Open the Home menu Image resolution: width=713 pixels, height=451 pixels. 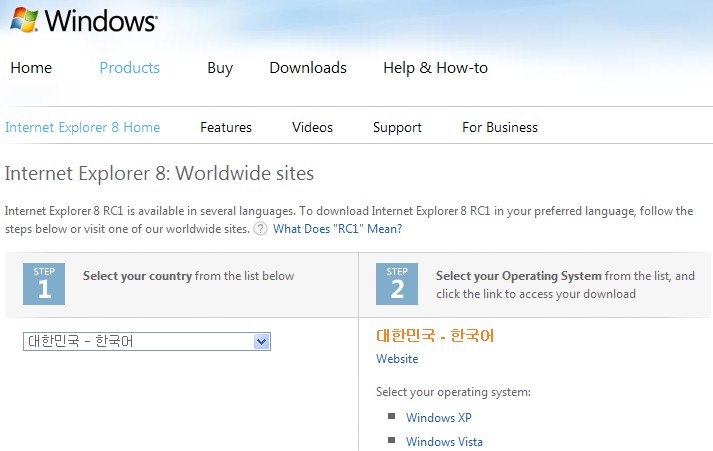(x=31, y=68)
